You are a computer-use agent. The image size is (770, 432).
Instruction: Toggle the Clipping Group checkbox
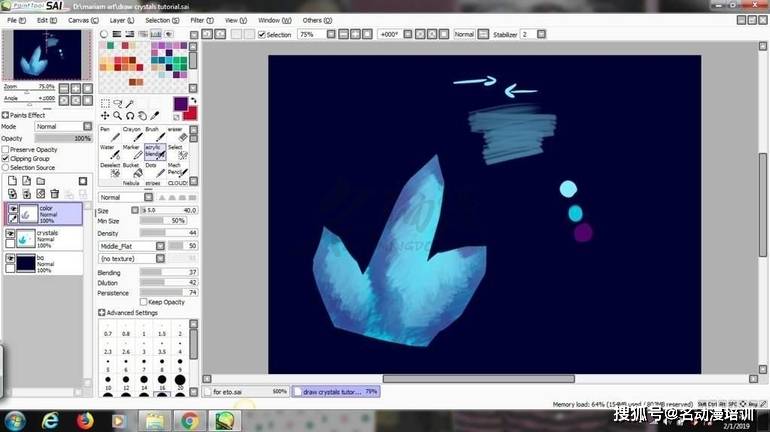(x=6, y=158)
